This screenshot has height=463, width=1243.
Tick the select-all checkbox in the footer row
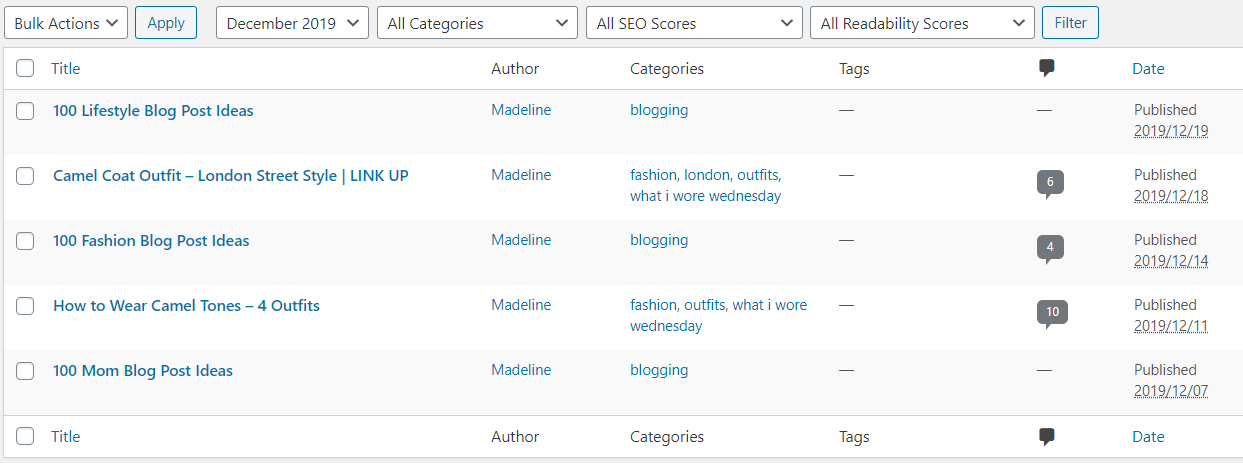[x=25, y=437]
